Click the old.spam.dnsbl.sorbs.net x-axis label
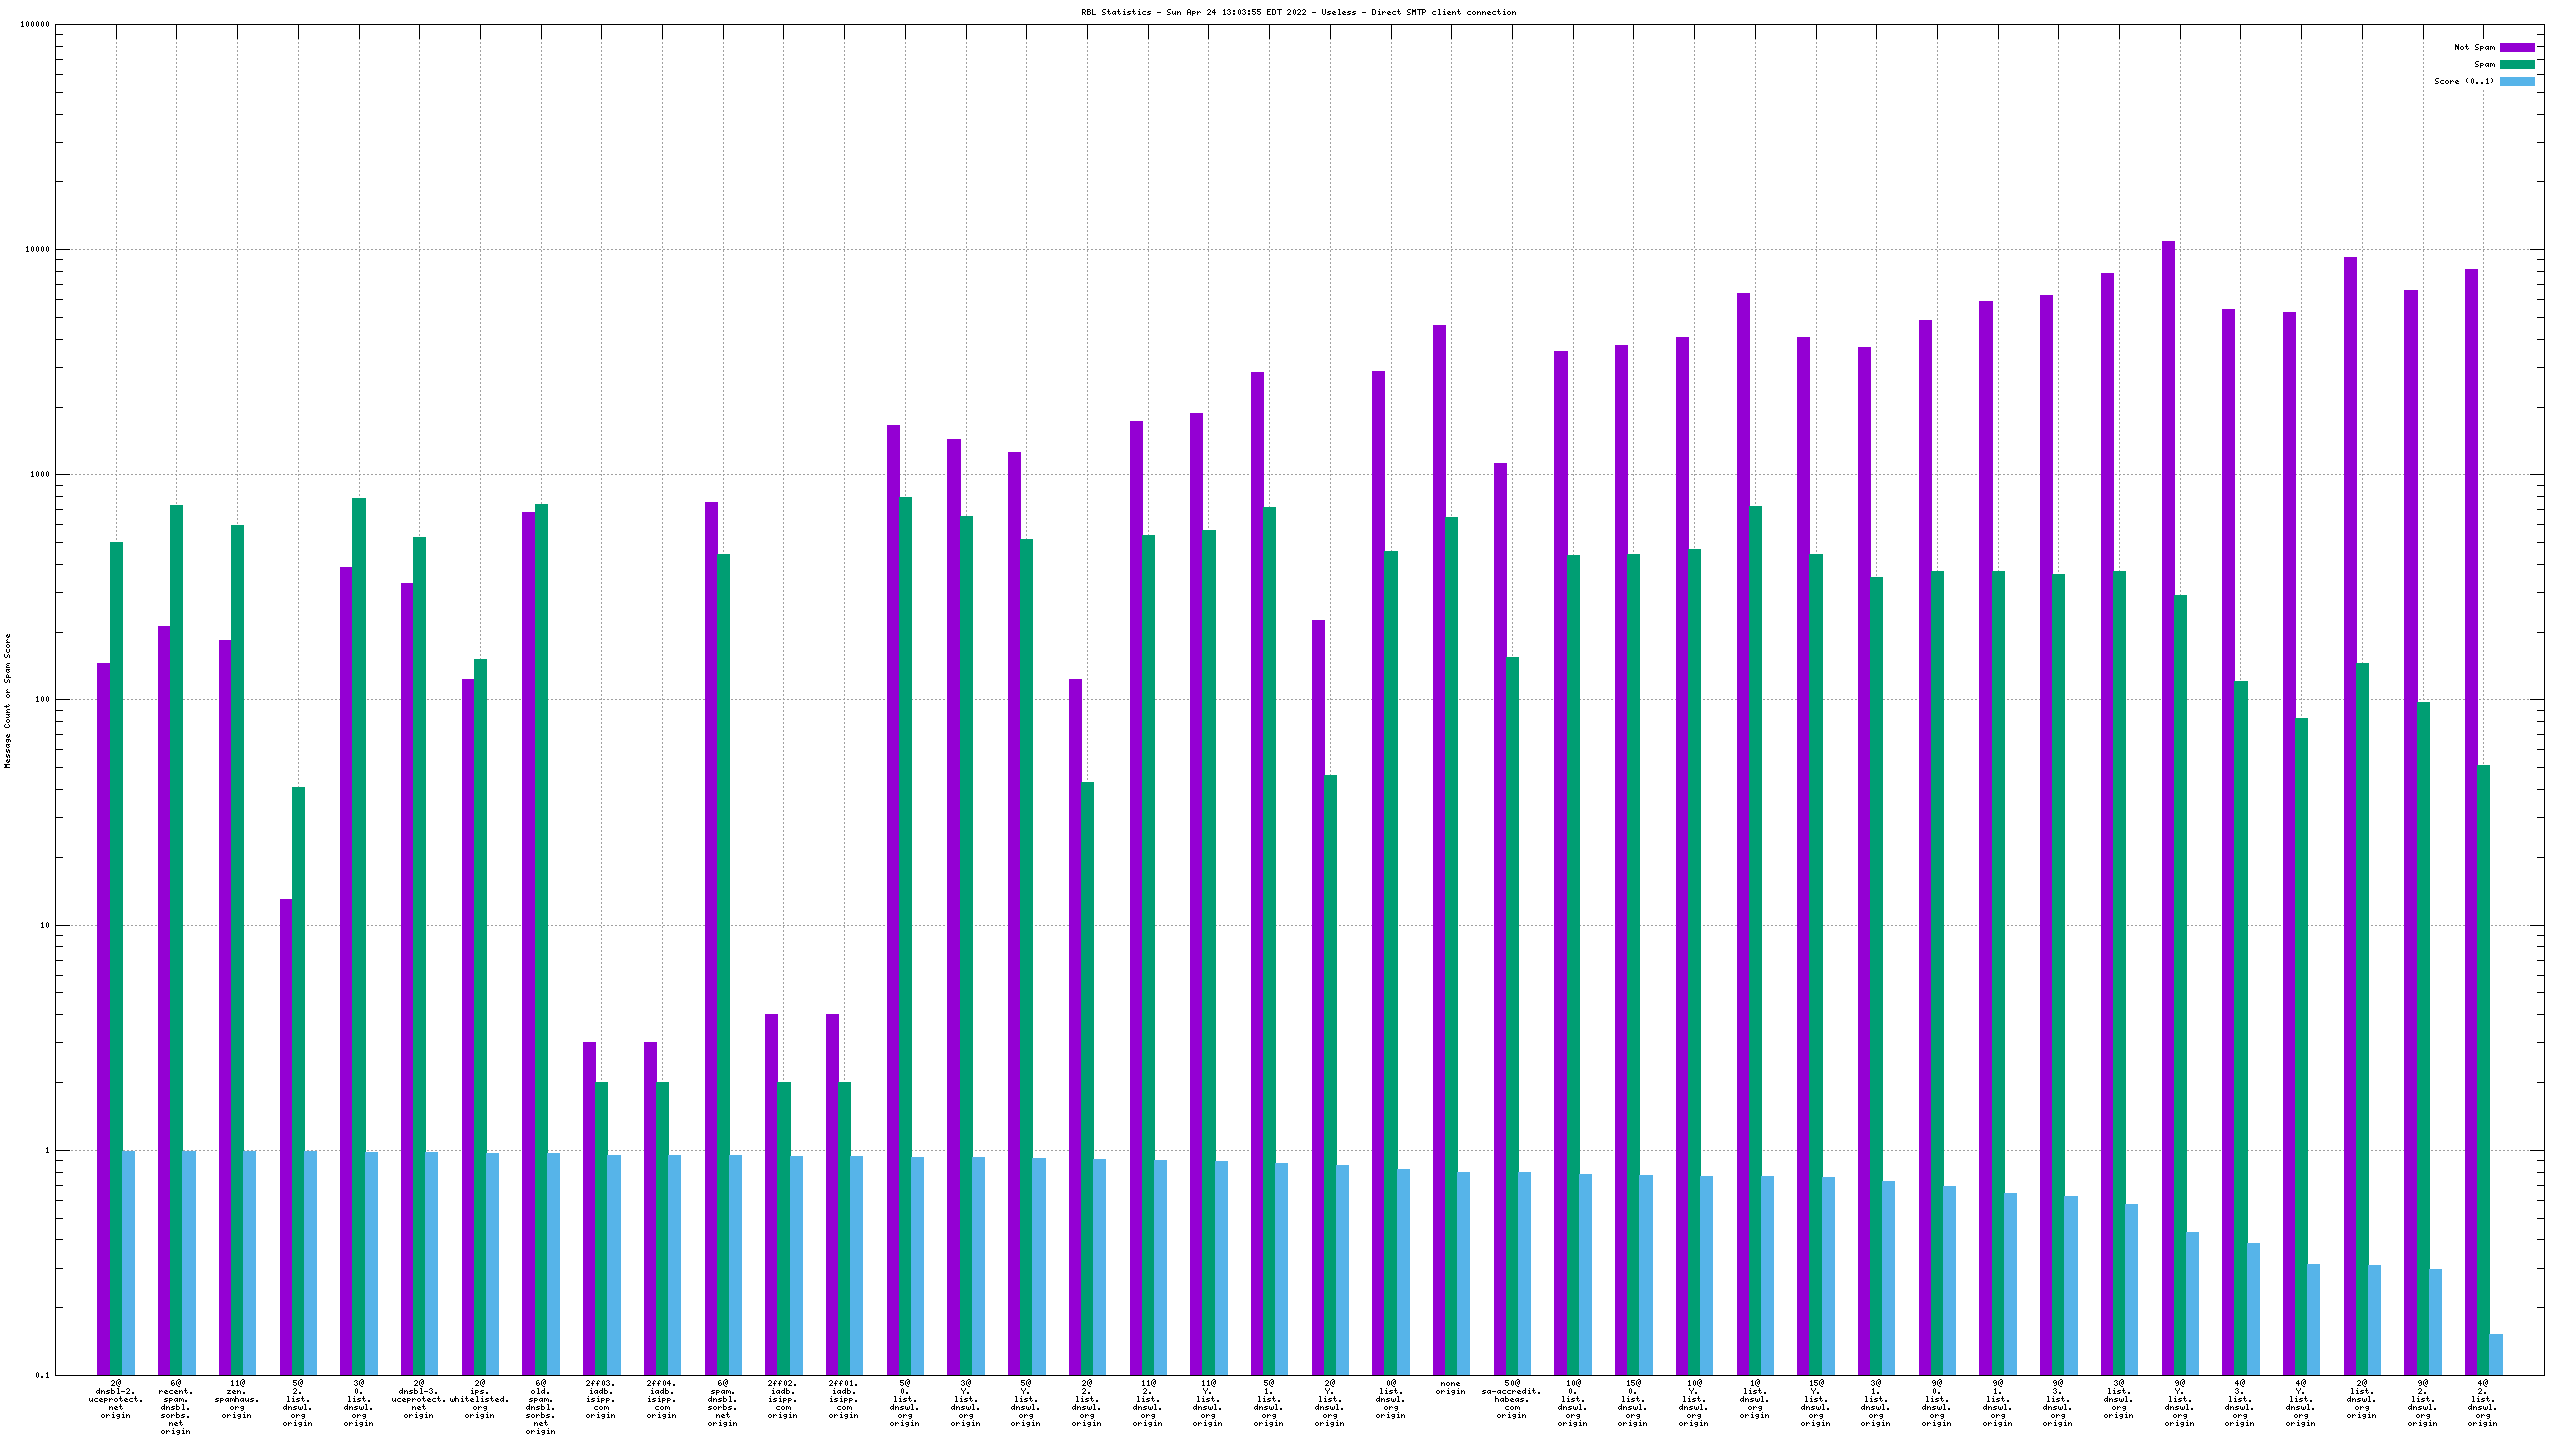2560x1440 pixels. 541,1407
